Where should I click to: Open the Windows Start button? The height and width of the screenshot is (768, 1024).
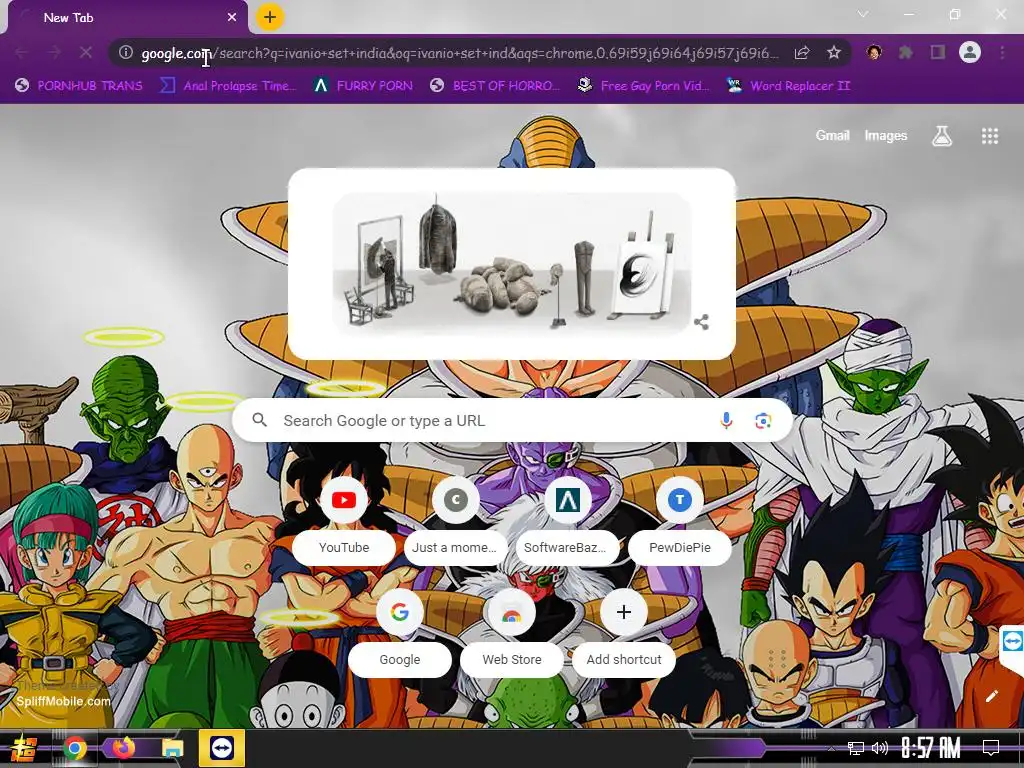24,748
